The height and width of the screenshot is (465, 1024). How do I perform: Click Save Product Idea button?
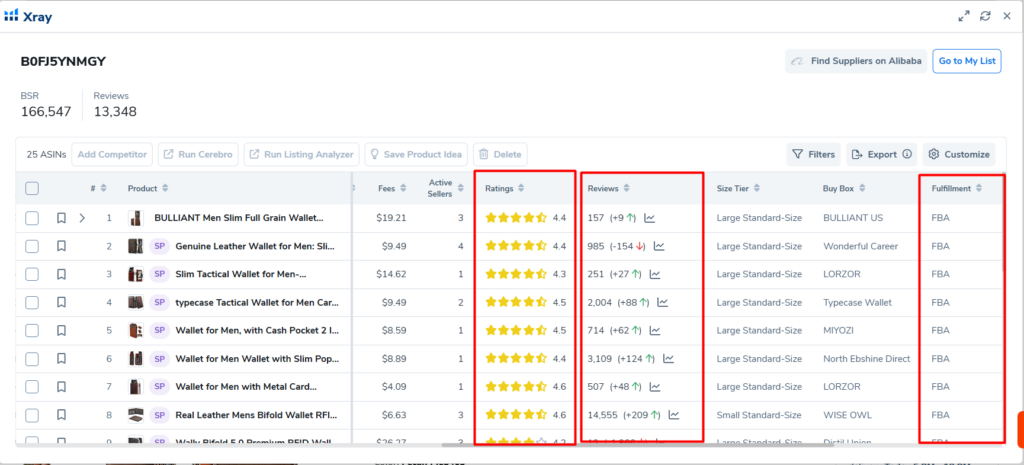(x=416, y=155)
